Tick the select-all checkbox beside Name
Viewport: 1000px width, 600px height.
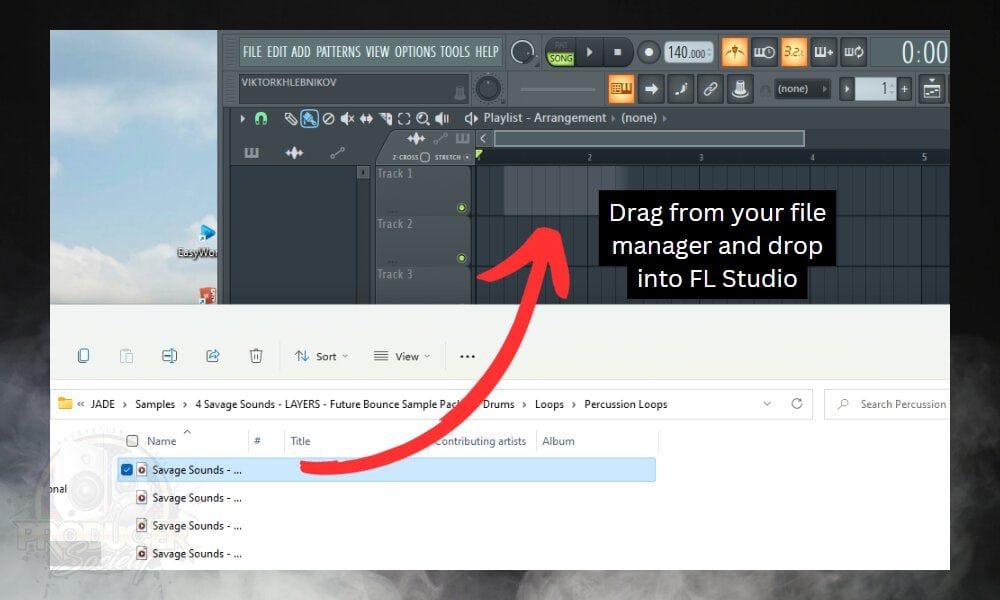pyautogui.click(x=132, y=441)
